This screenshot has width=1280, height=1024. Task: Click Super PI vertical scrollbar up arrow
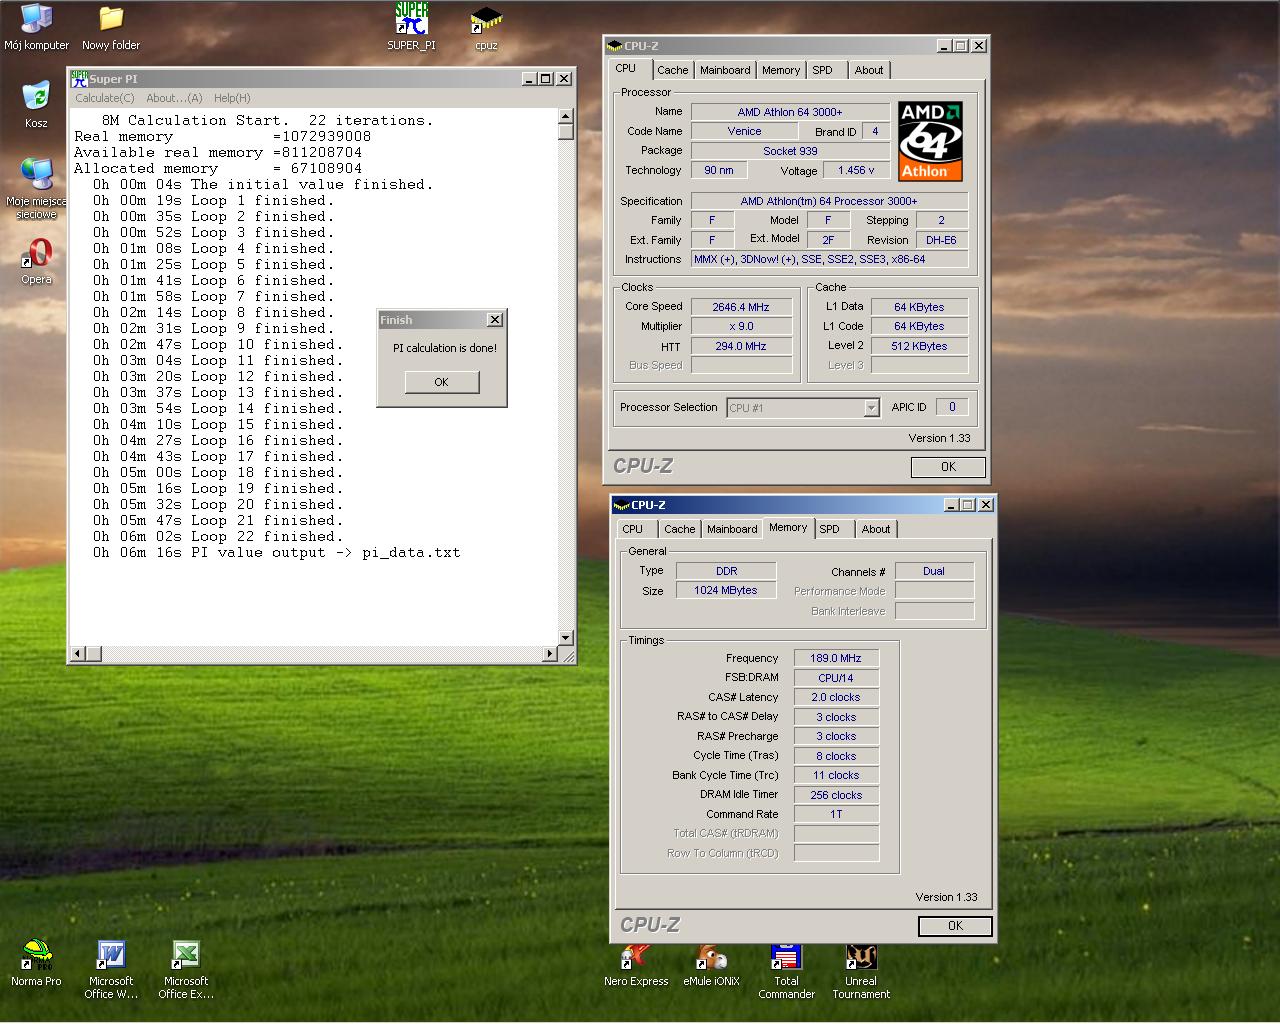point(565,116)
